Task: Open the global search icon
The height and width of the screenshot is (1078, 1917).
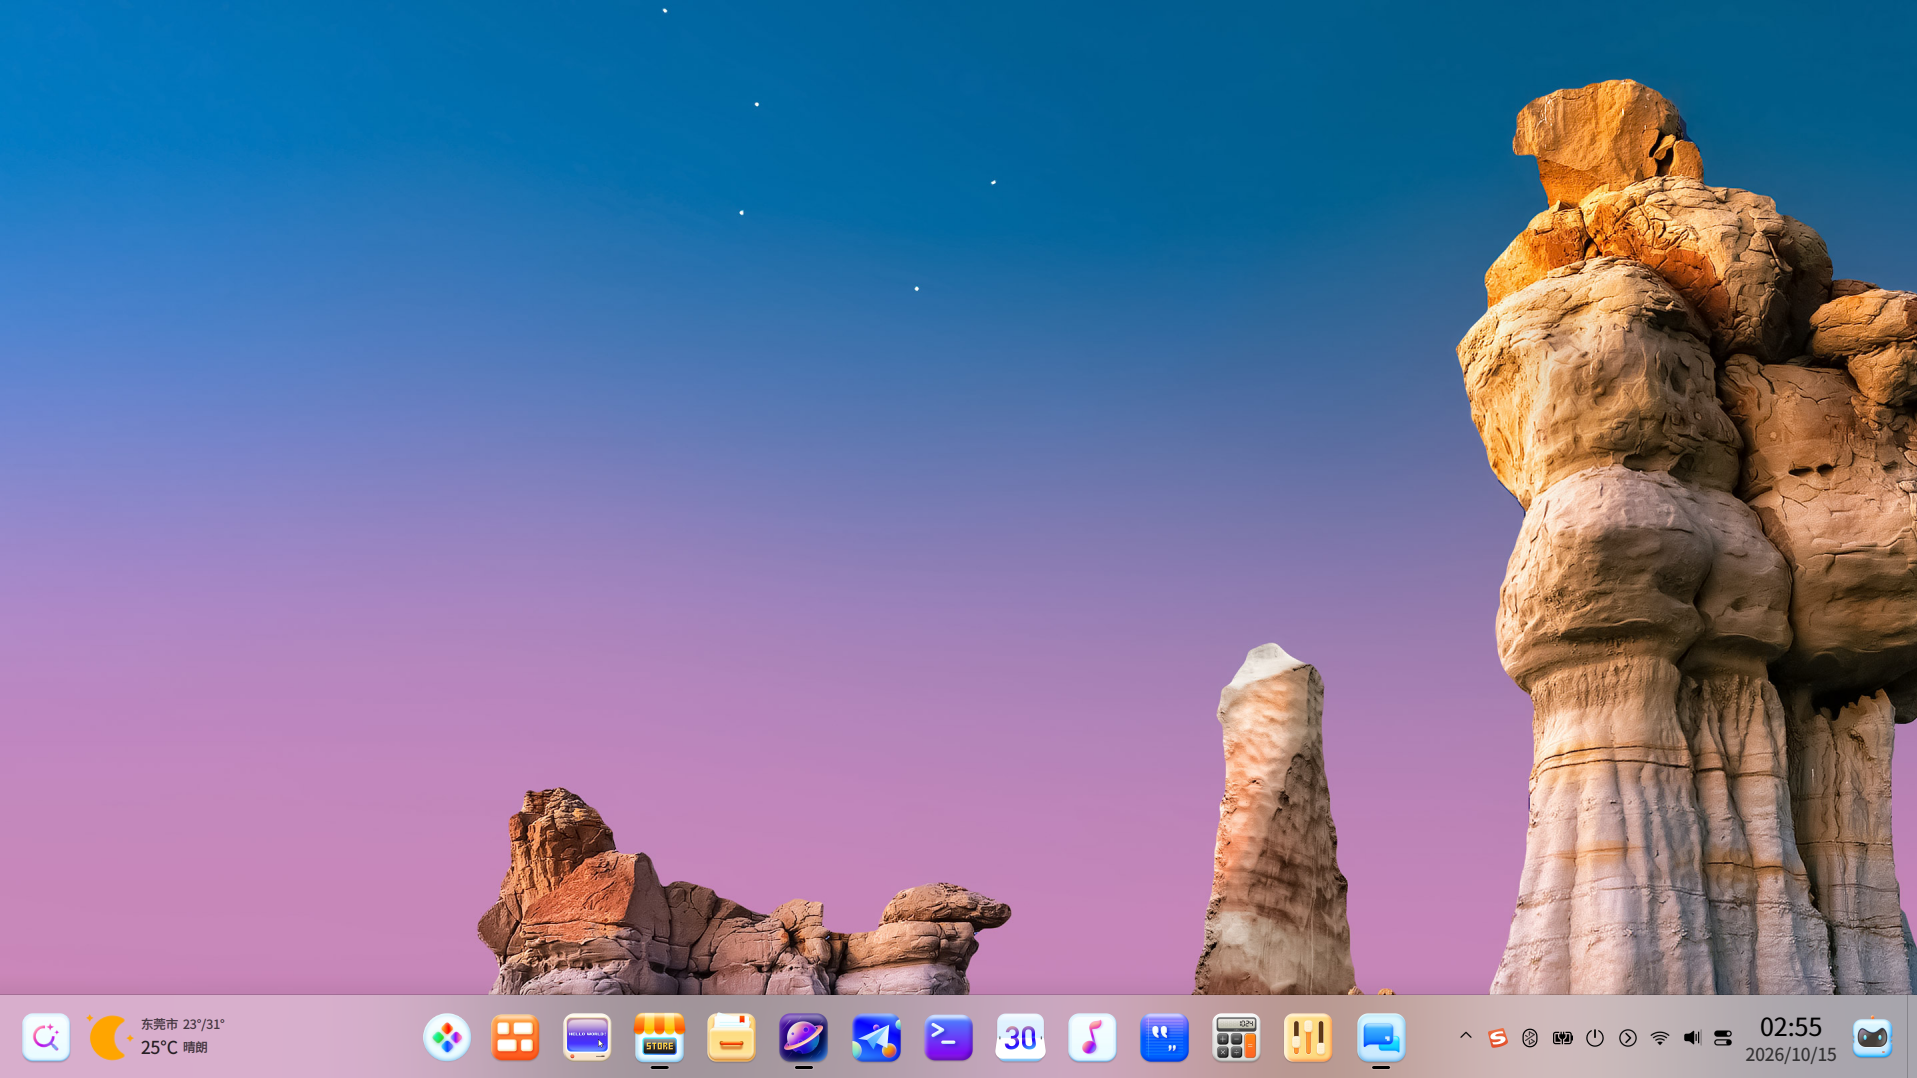Action: click(46, 1037)
